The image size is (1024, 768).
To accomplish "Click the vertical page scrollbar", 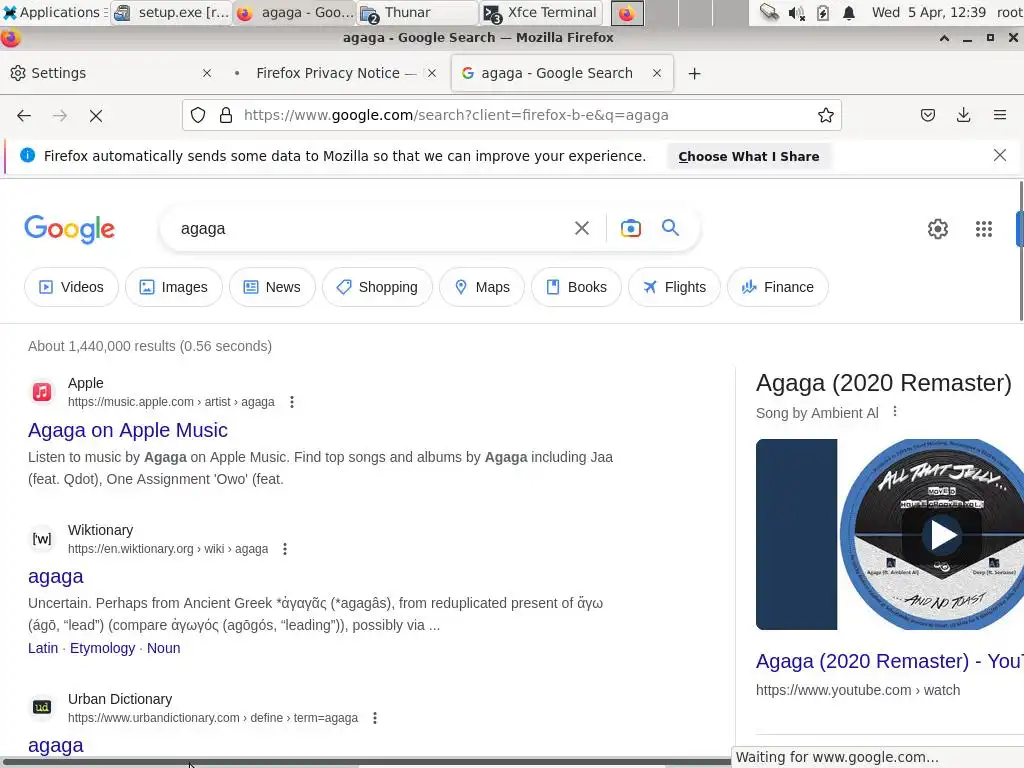I will pyautogui.click(x=1020, y=252).
